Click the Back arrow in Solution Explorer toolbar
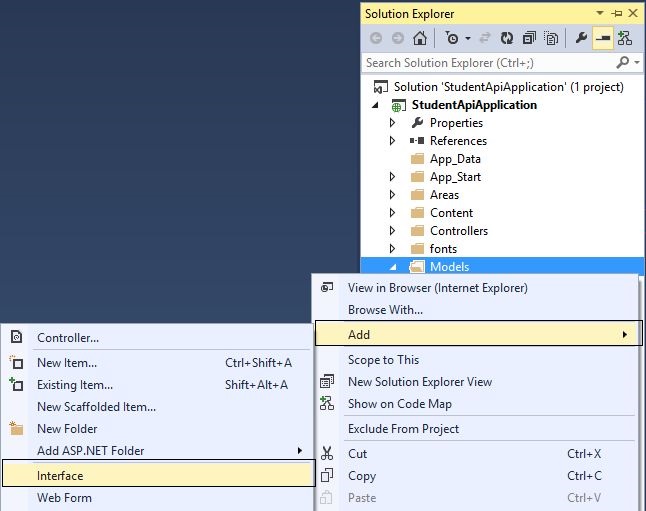646x511 pixels. click(376, 38)
